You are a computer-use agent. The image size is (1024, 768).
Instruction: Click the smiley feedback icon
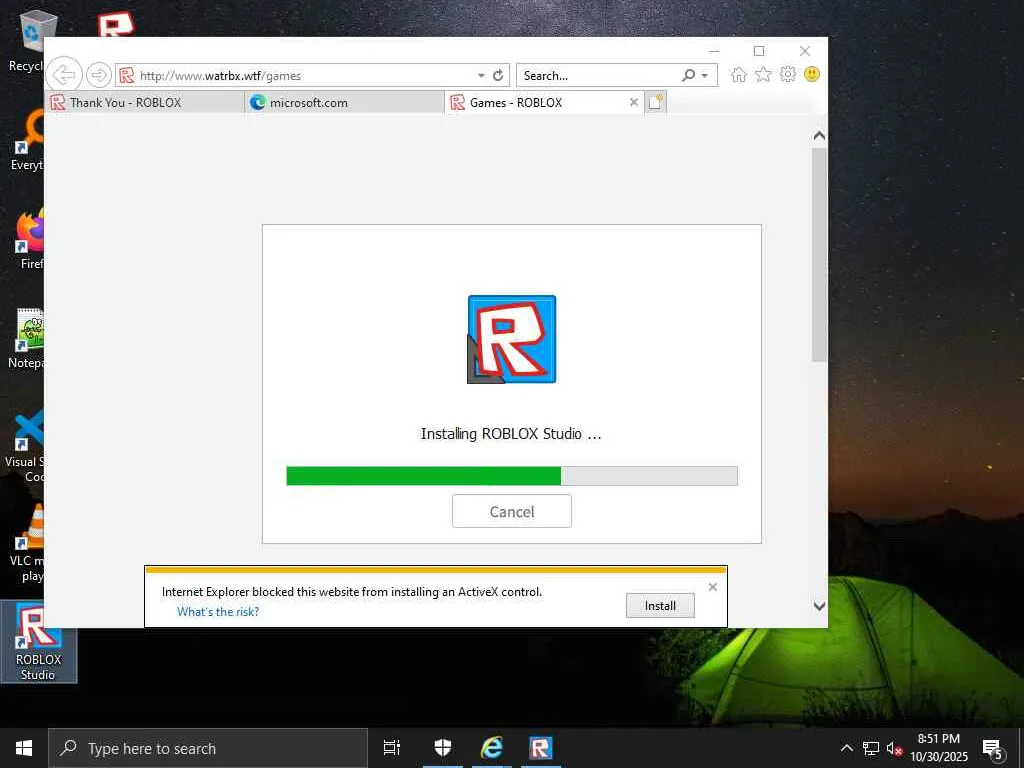812,74
